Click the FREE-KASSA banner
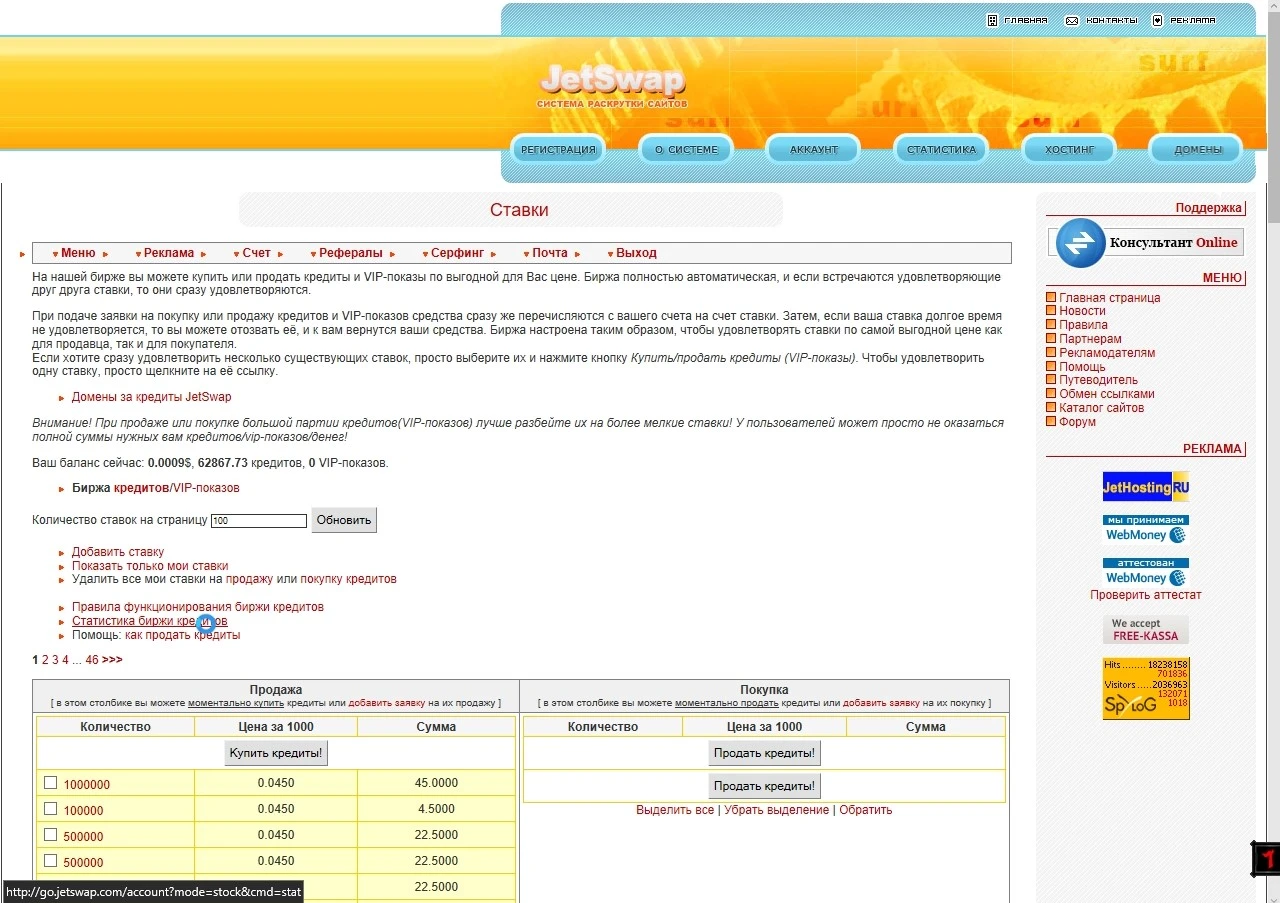 (x=1145, y=629)
